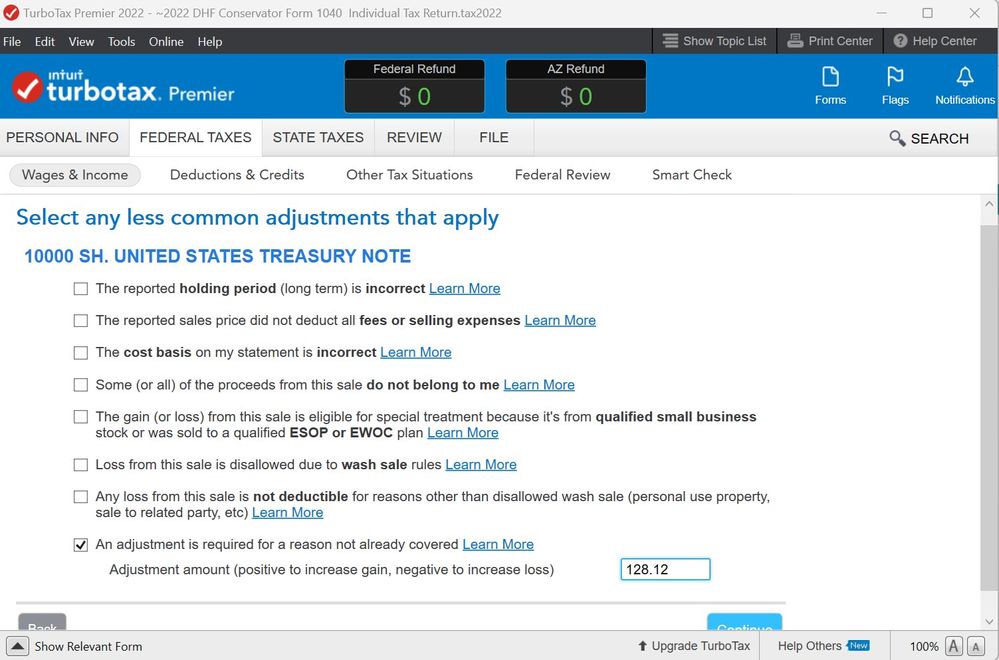Check the fees or selling expenses box
Viewport: 999px width, 660px height.
coord(81,320)
